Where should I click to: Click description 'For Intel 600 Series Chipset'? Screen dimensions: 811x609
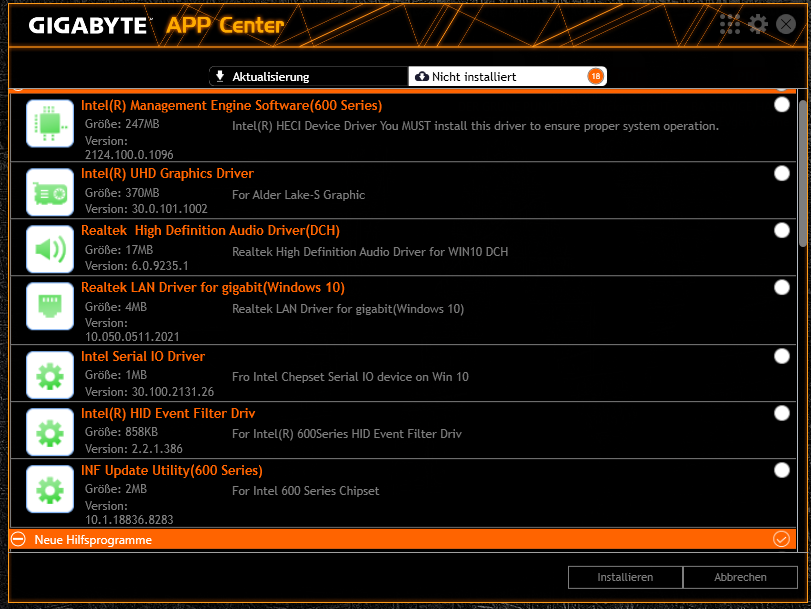tap(306, 491)
